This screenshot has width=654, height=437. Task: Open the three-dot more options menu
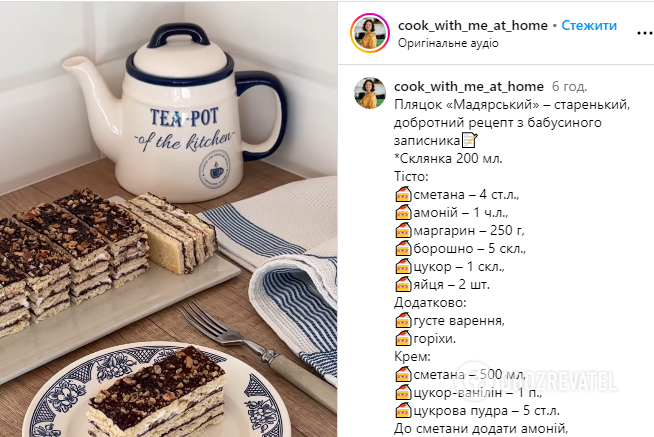(x=645, y=33)
